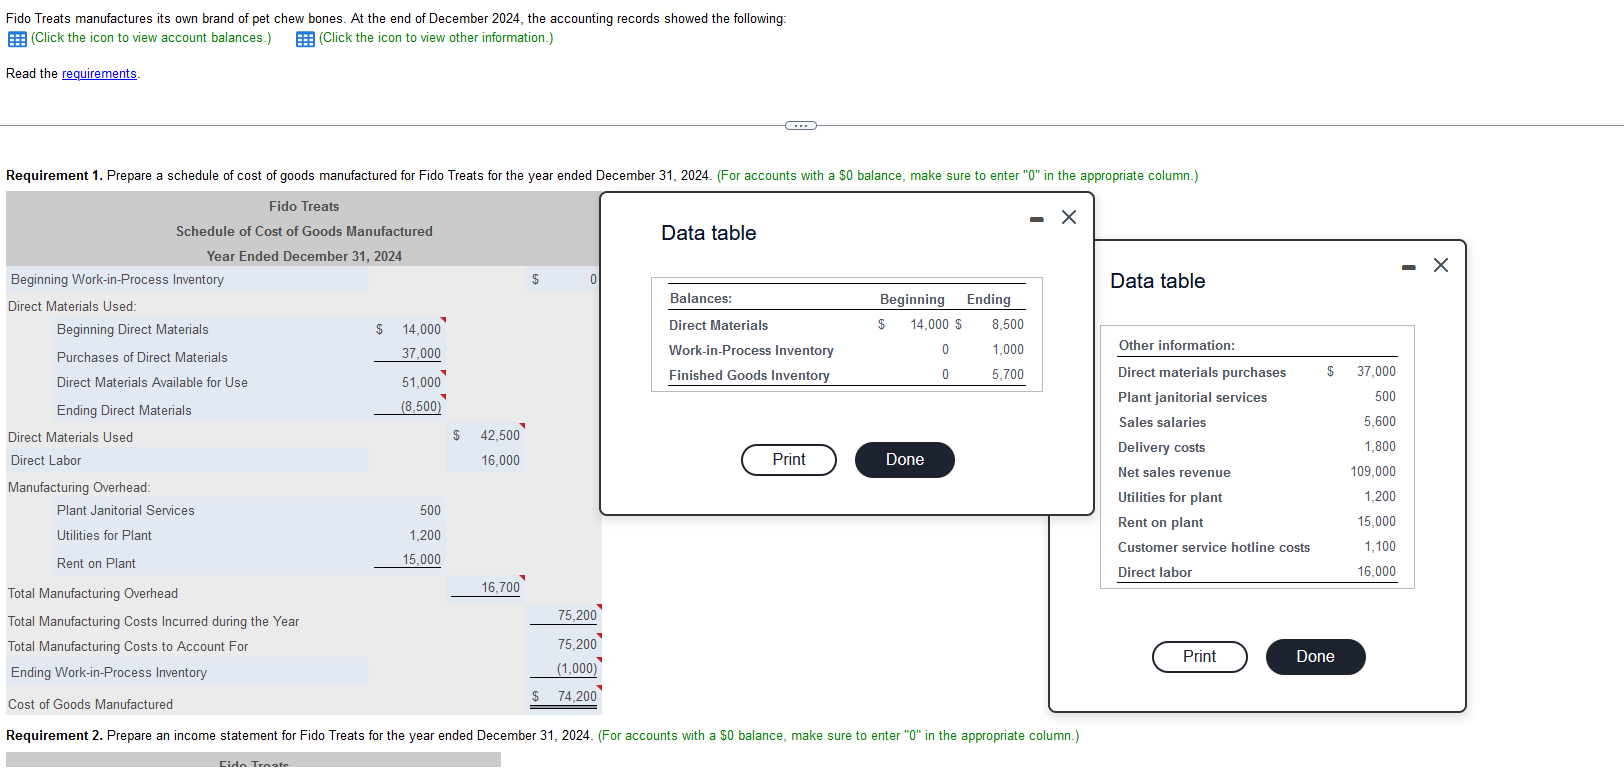The height and width of the screenshot is (769, 1624).
Task: Close the Other information data table
Action: pyautogui.click(x=1441, y=265)
